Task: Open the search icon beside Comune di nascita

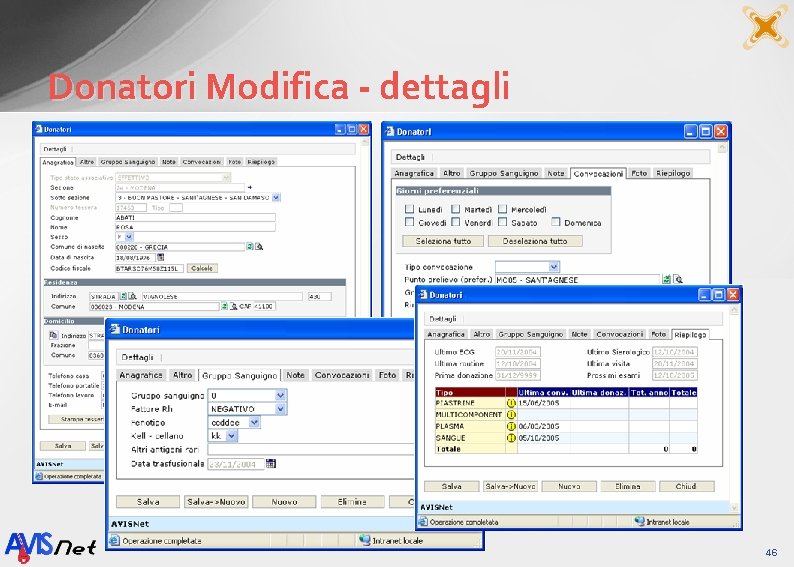Action: pyautogui.click(x=259, y=247)
